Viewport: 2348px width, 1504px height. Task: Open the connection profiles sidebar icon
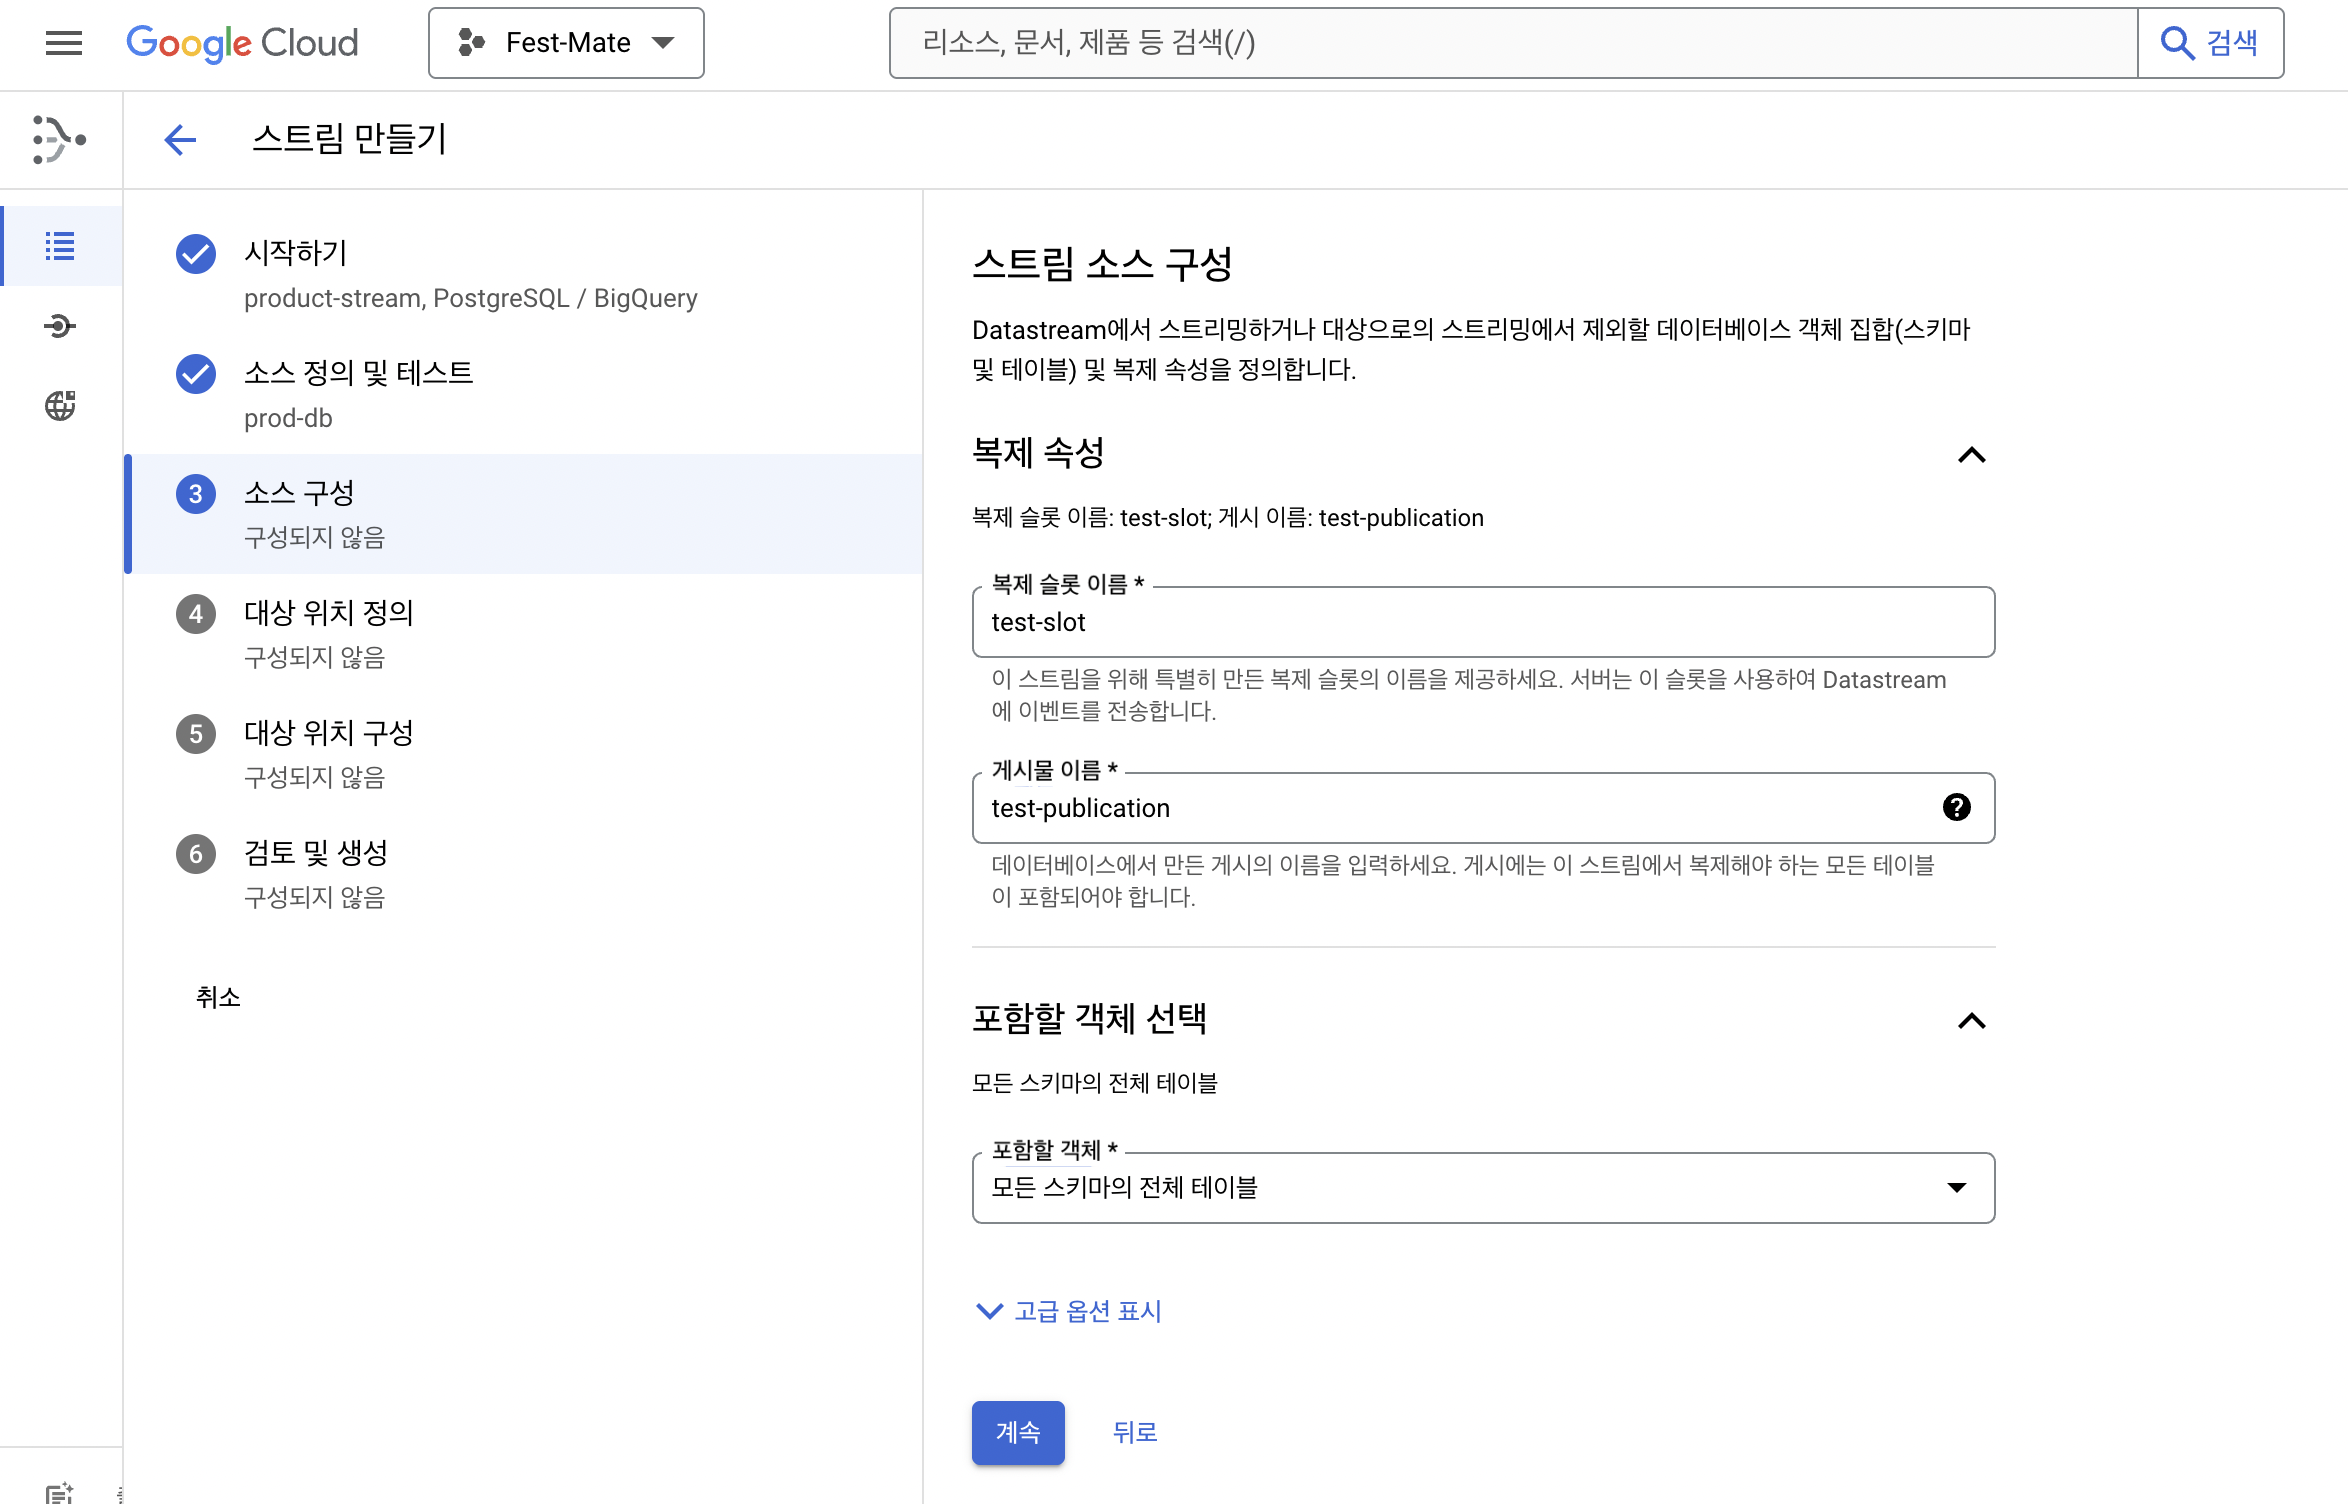(60, 326)
